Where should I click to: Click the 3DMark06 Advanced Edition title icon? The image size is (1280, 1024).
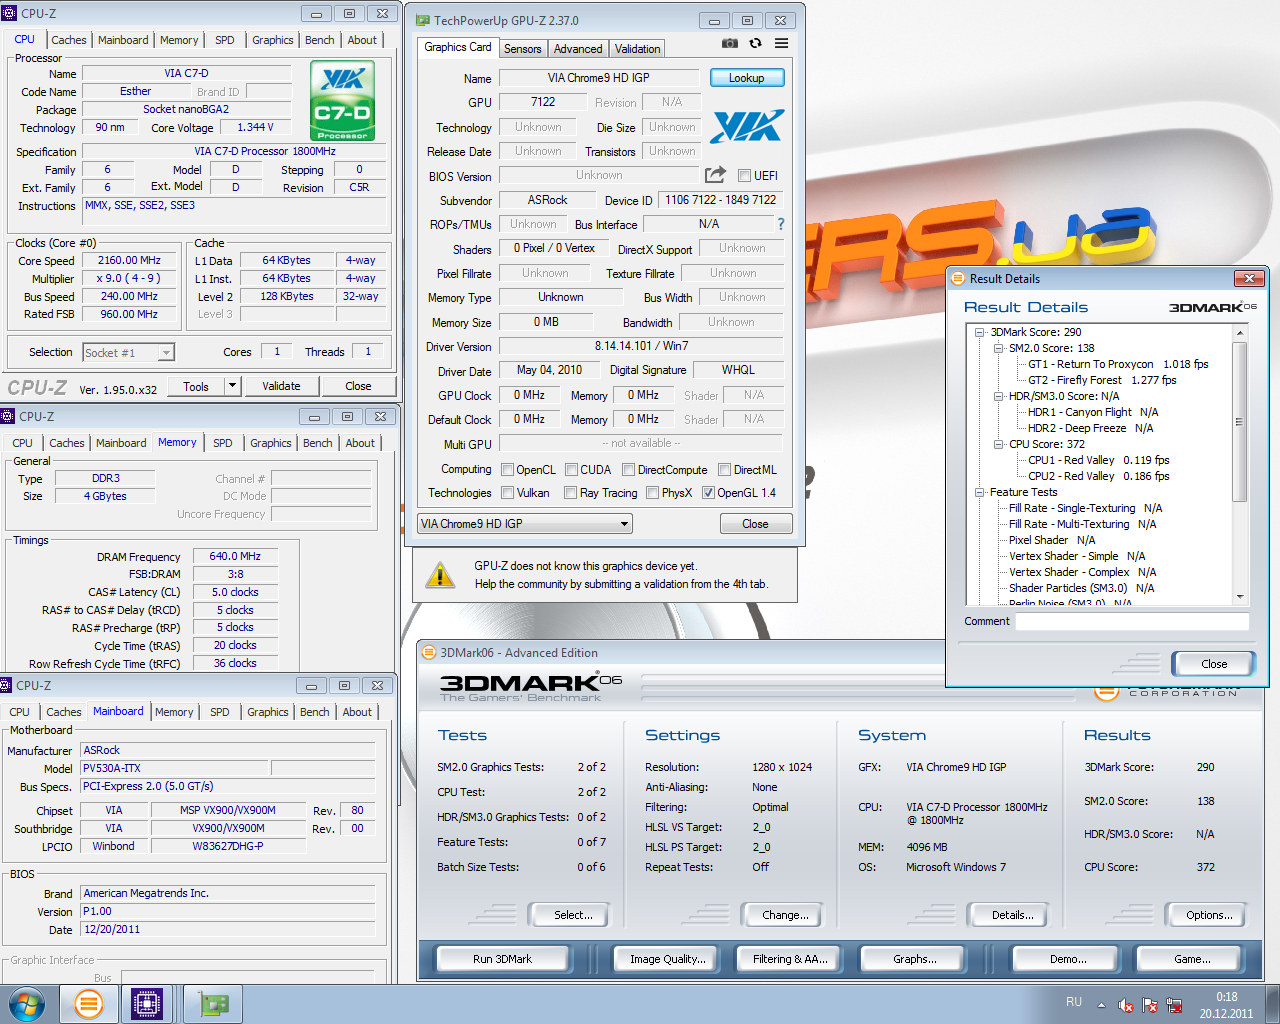tap(428, 652)
